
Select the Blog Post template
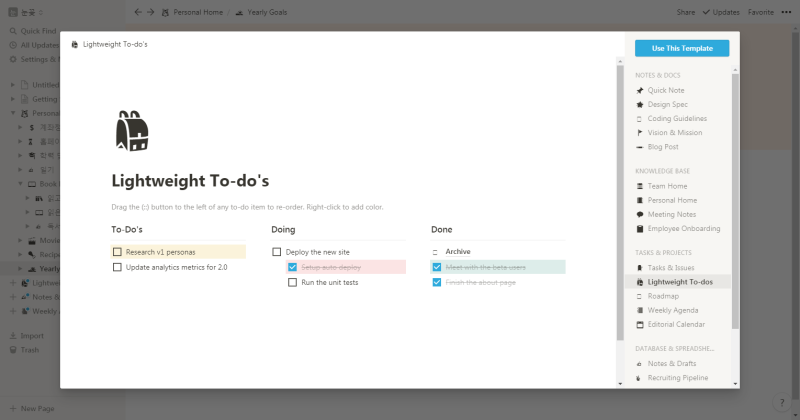click(663, 147)
